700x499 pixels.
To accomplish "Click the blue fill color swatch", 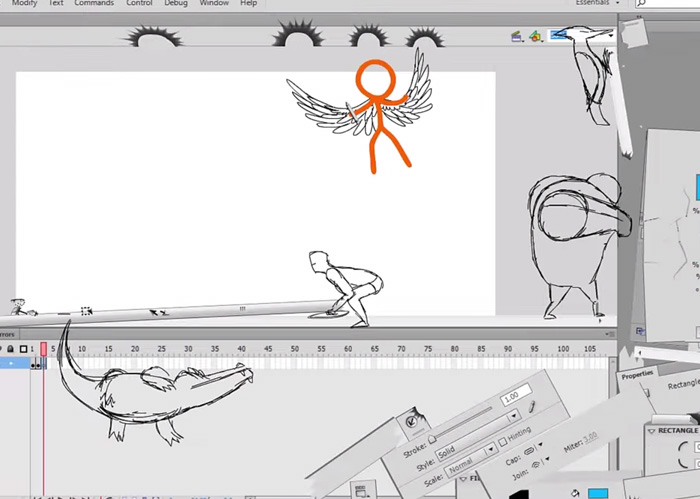I will 598,493.
